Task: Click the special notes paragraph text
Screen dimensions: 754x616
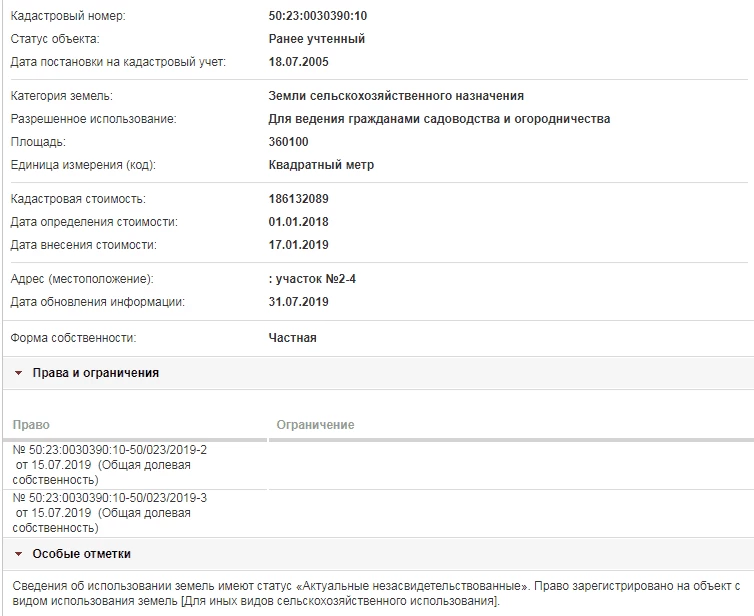Action: click(x=375, y=592)
